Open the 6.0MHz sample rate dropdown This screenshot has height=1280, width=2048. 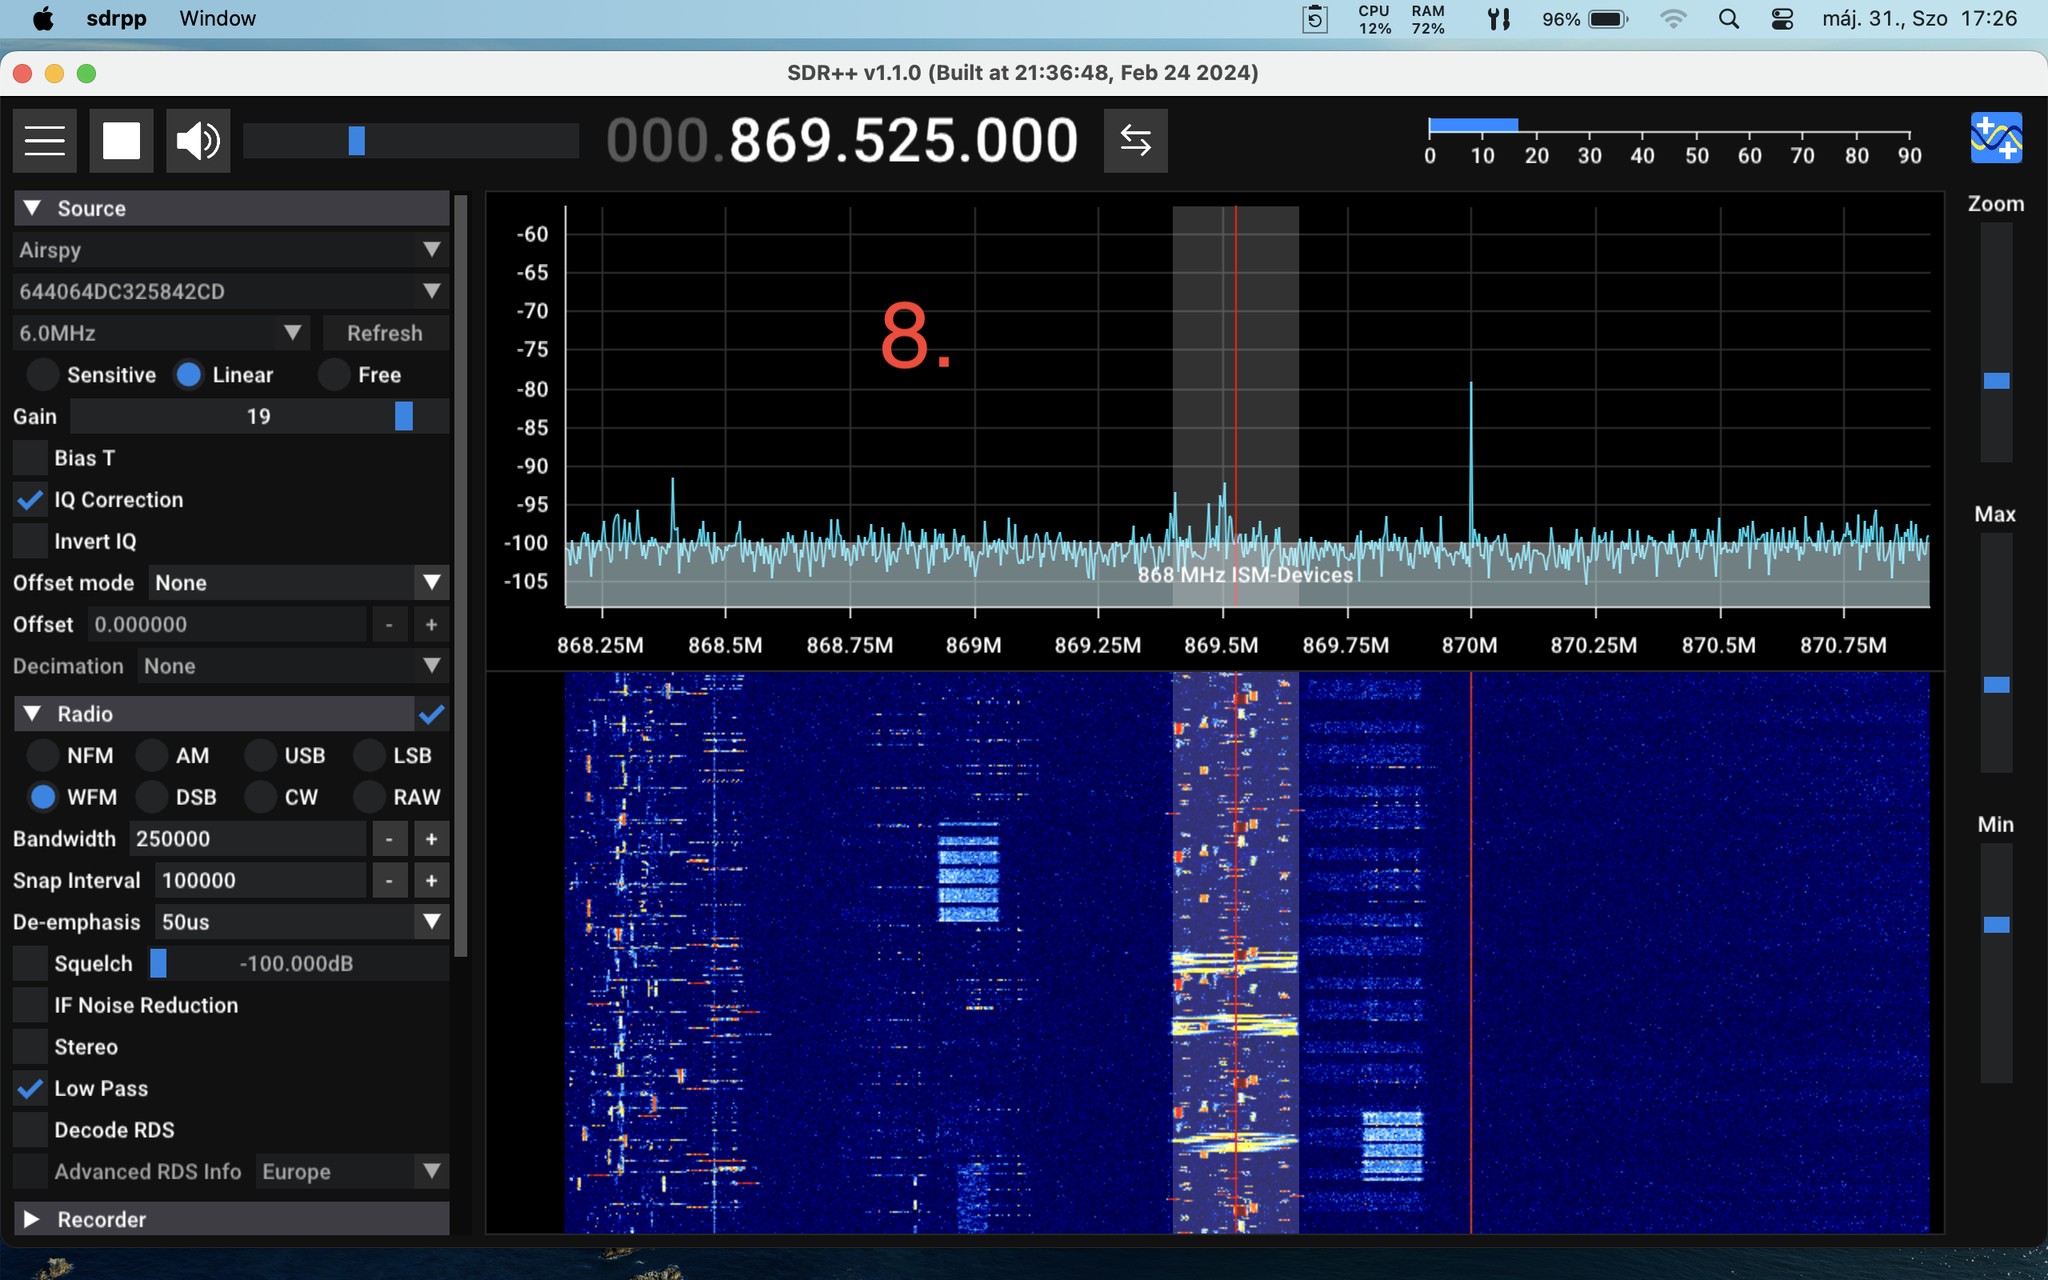160,333
